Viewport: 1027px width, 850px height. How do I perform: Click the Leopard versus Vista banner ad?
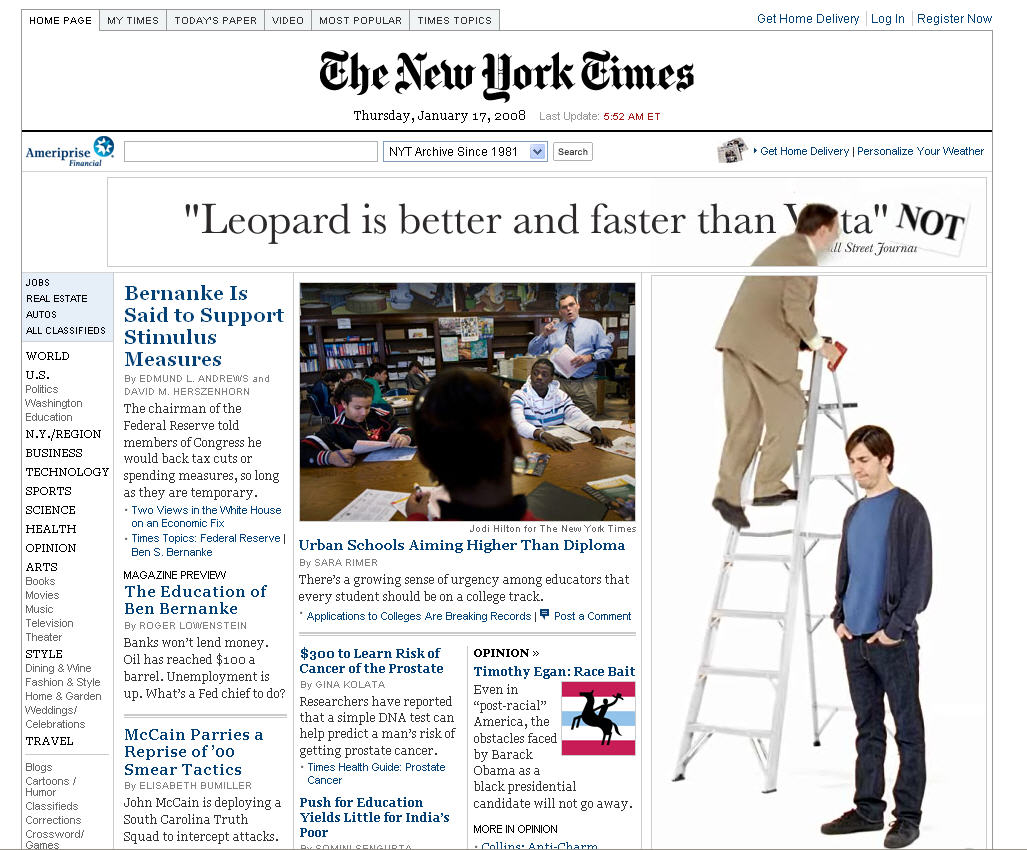point(547,222)
